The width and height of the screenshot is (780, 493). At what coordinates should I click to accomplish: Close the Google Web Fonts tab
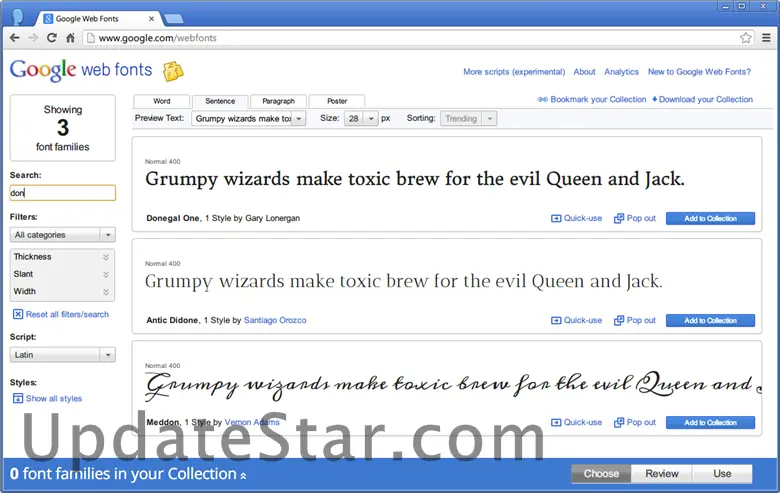click(151, 19)
